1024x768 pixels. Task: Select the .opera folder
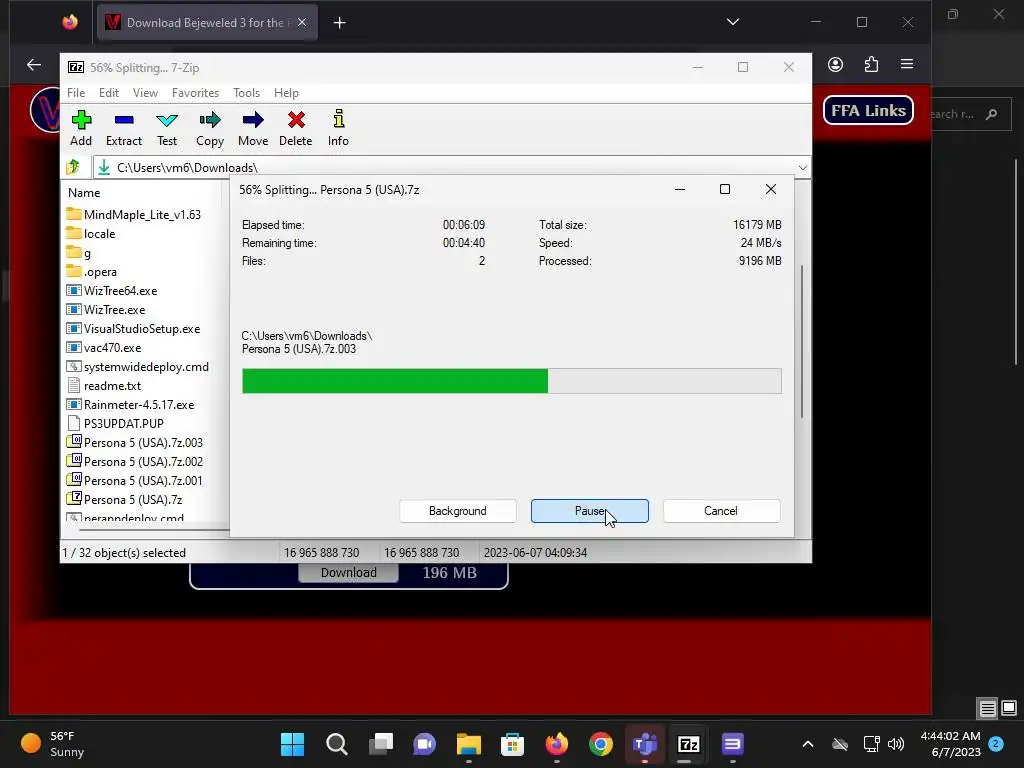tap(92, 271)
